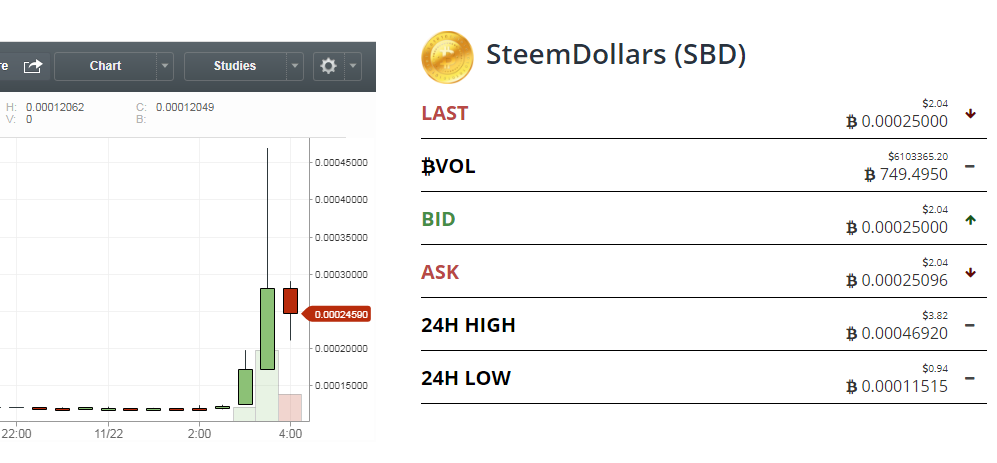
Task: Click the large red candlestick on chart
Action: [x=290, y=300]
